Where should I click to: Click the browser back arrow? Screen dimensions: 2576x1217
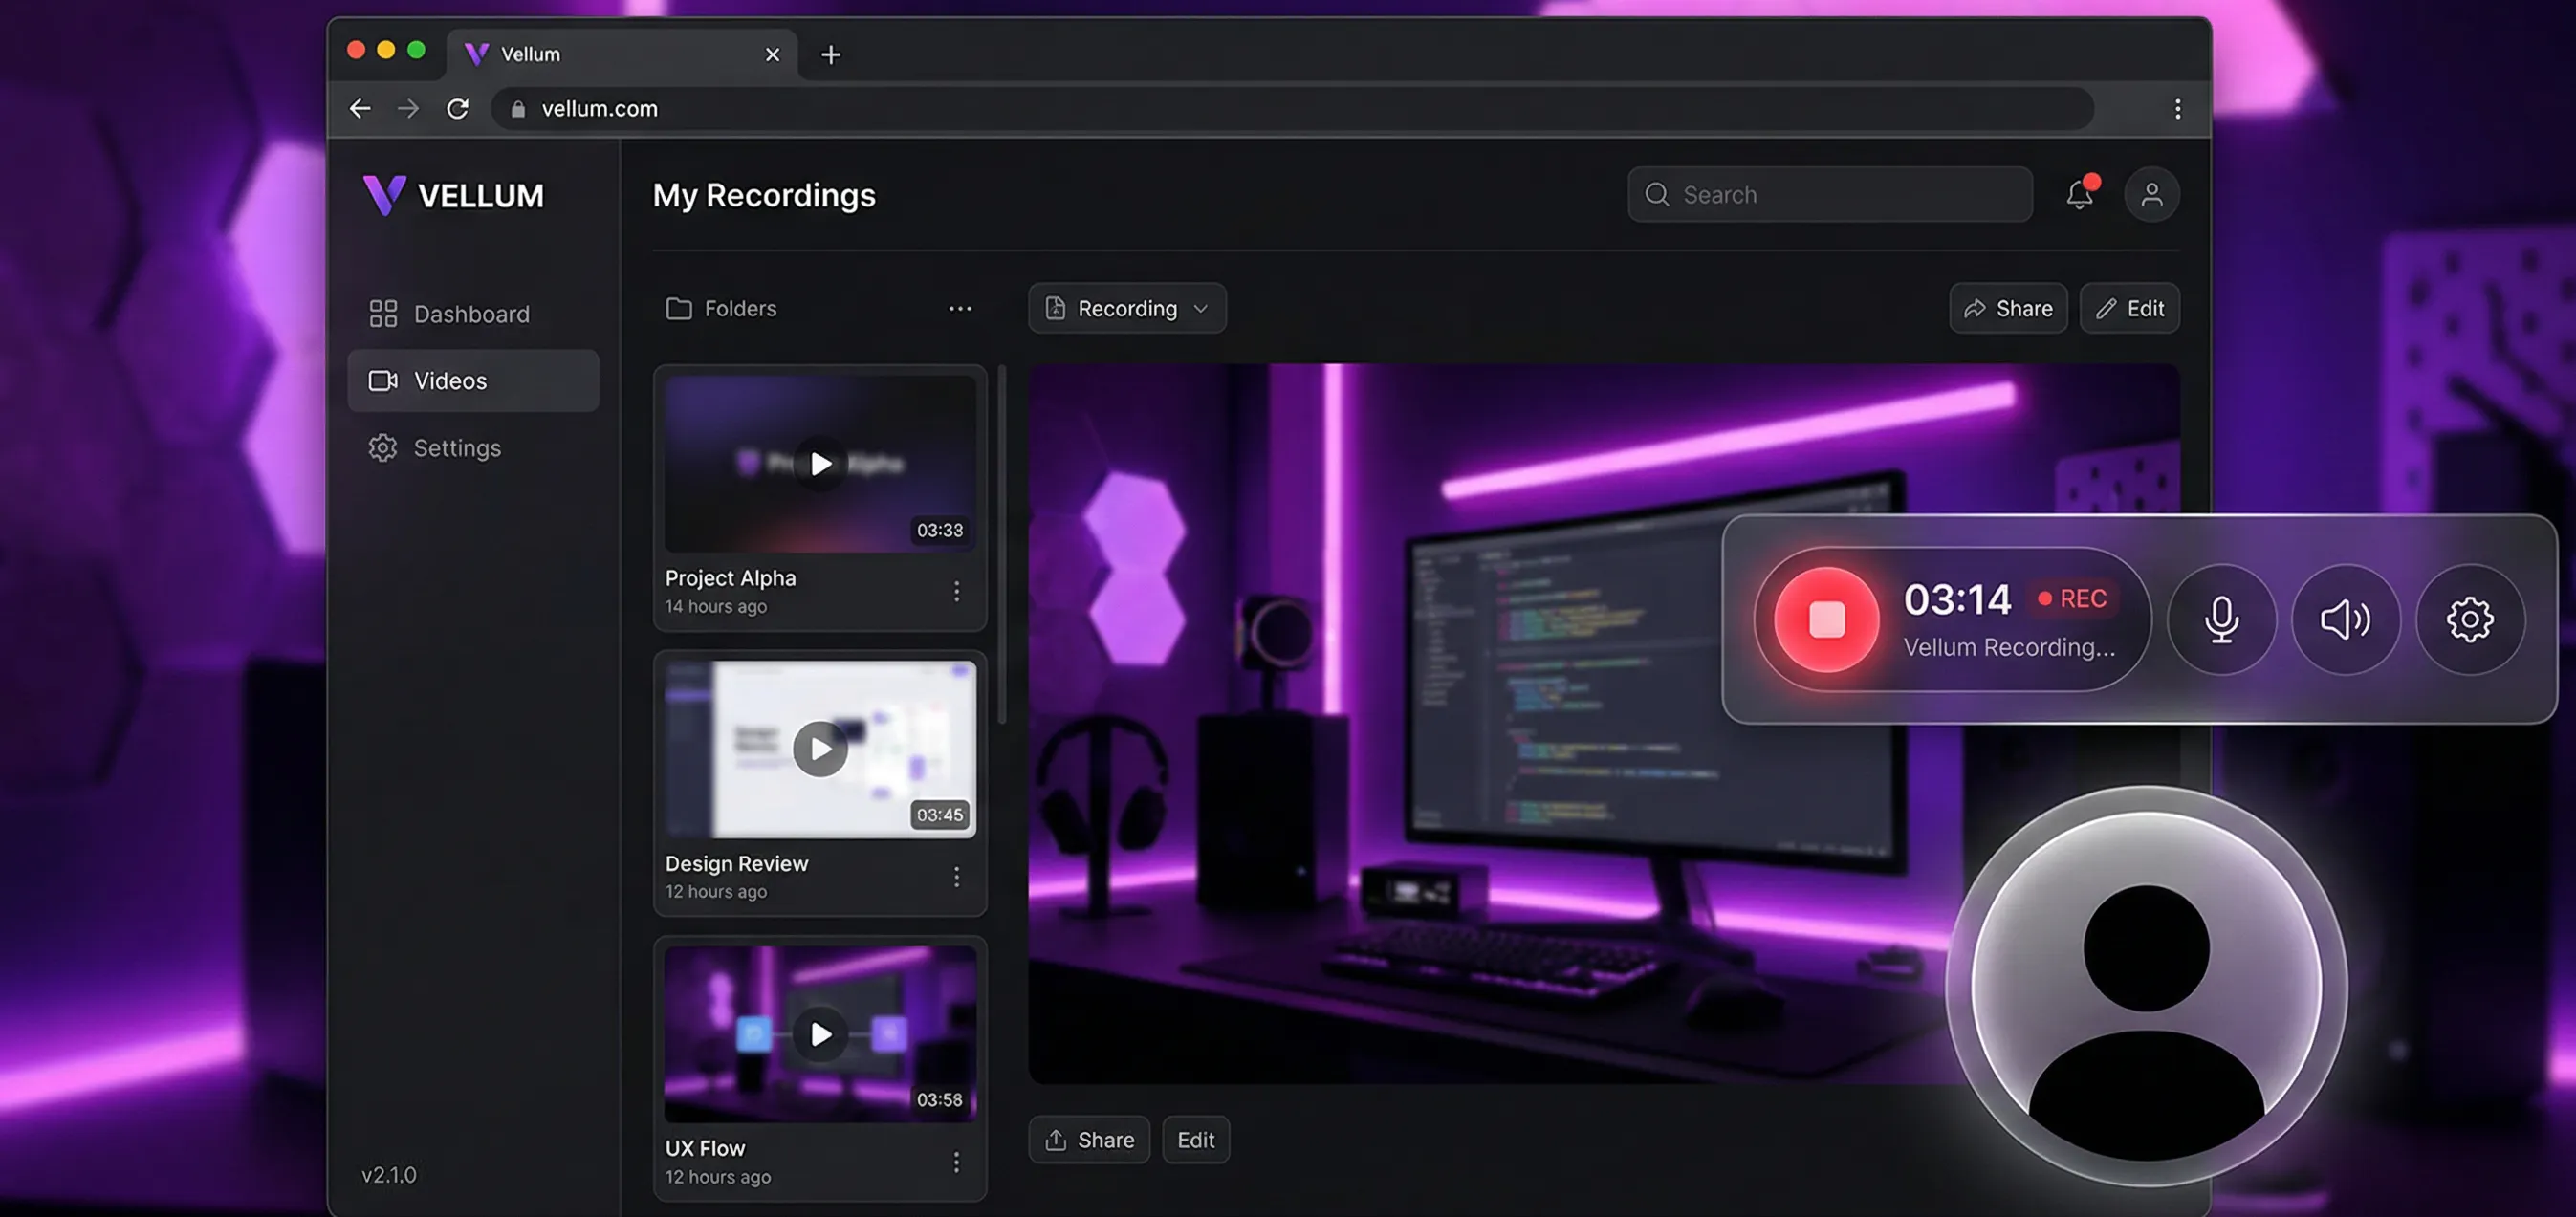point(360,108)
